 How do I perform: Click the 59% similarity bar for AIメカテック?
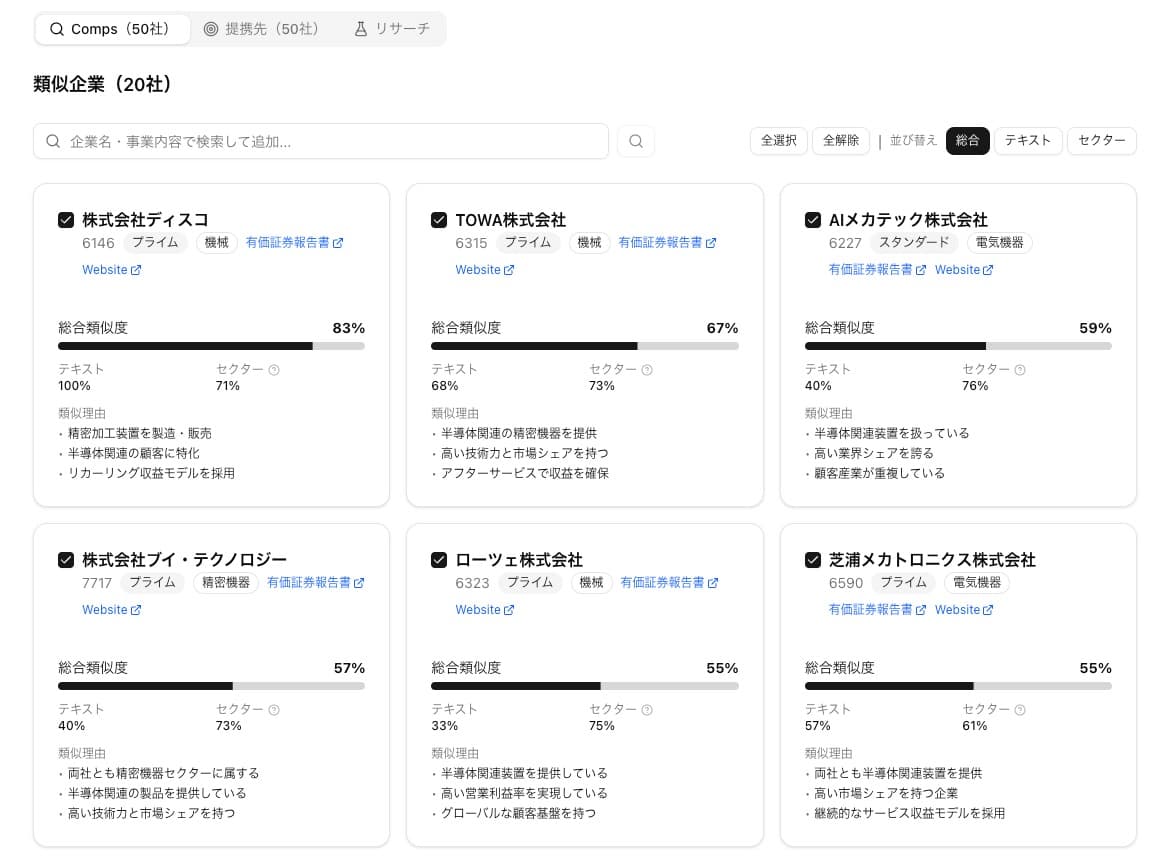click(958, 346)
